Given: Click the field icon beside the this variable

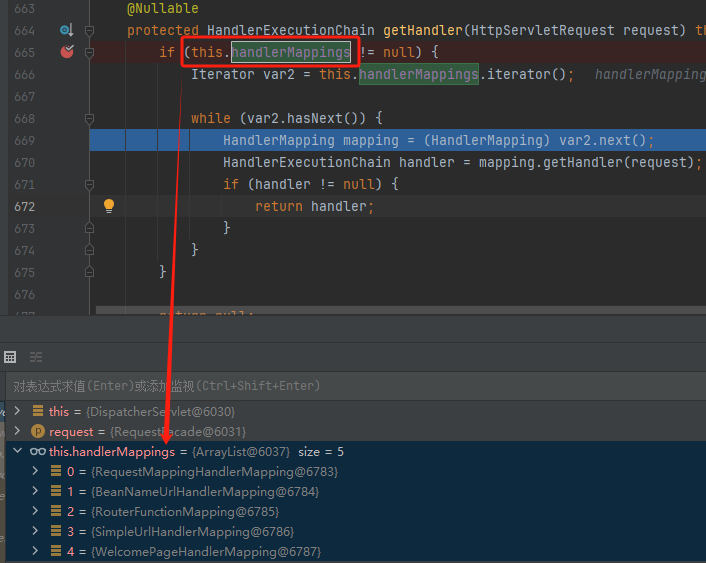Looking at the screenshot, I should [38, 411].
